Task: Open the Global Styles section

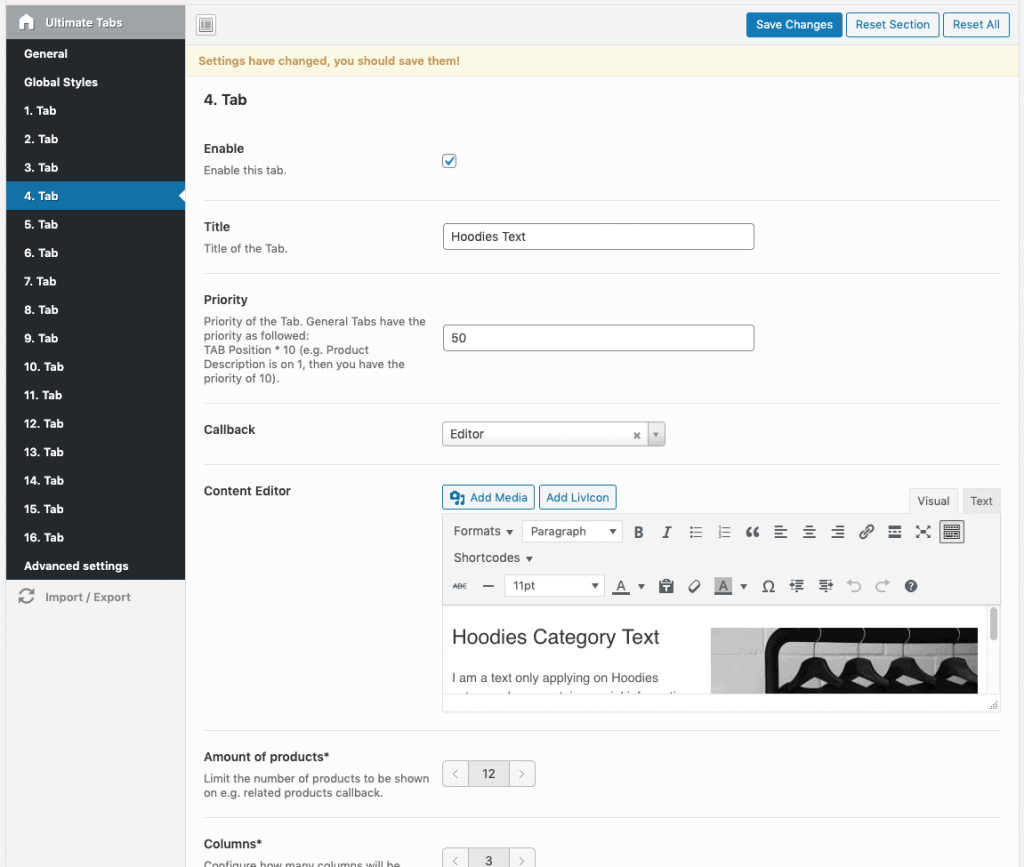Action: (95, 82)
